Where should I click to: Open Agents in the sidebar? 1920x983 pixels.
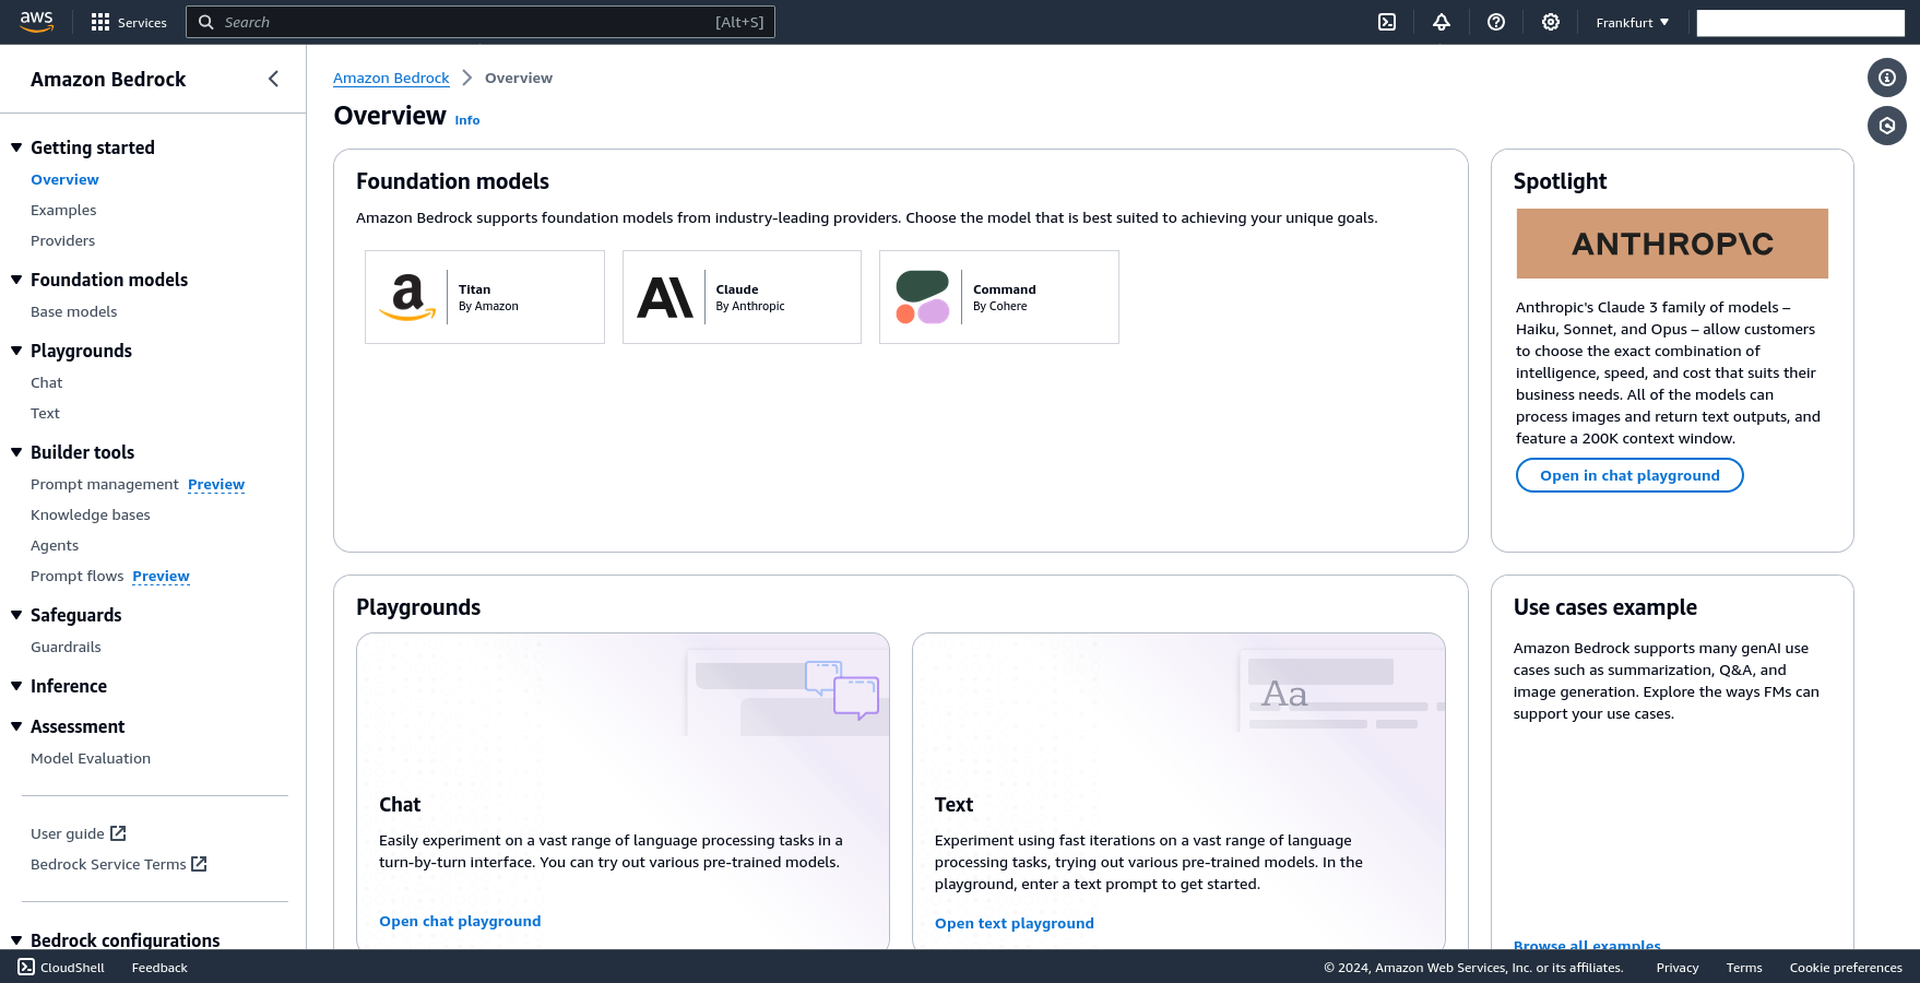[x=55, y=546]
